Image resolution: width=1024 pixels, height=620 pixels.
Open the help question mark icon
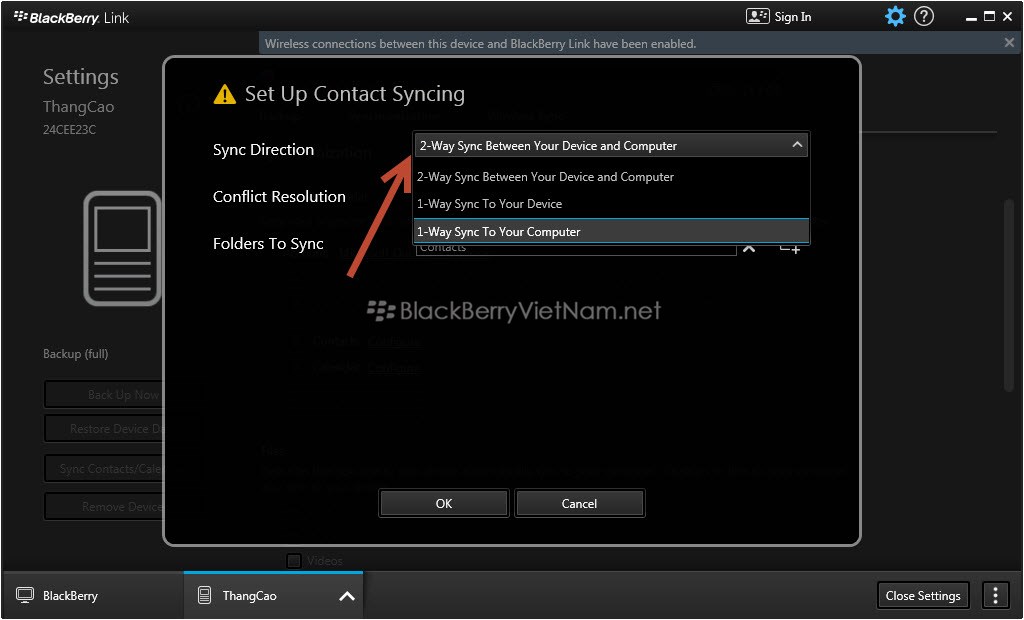[923, 16]
